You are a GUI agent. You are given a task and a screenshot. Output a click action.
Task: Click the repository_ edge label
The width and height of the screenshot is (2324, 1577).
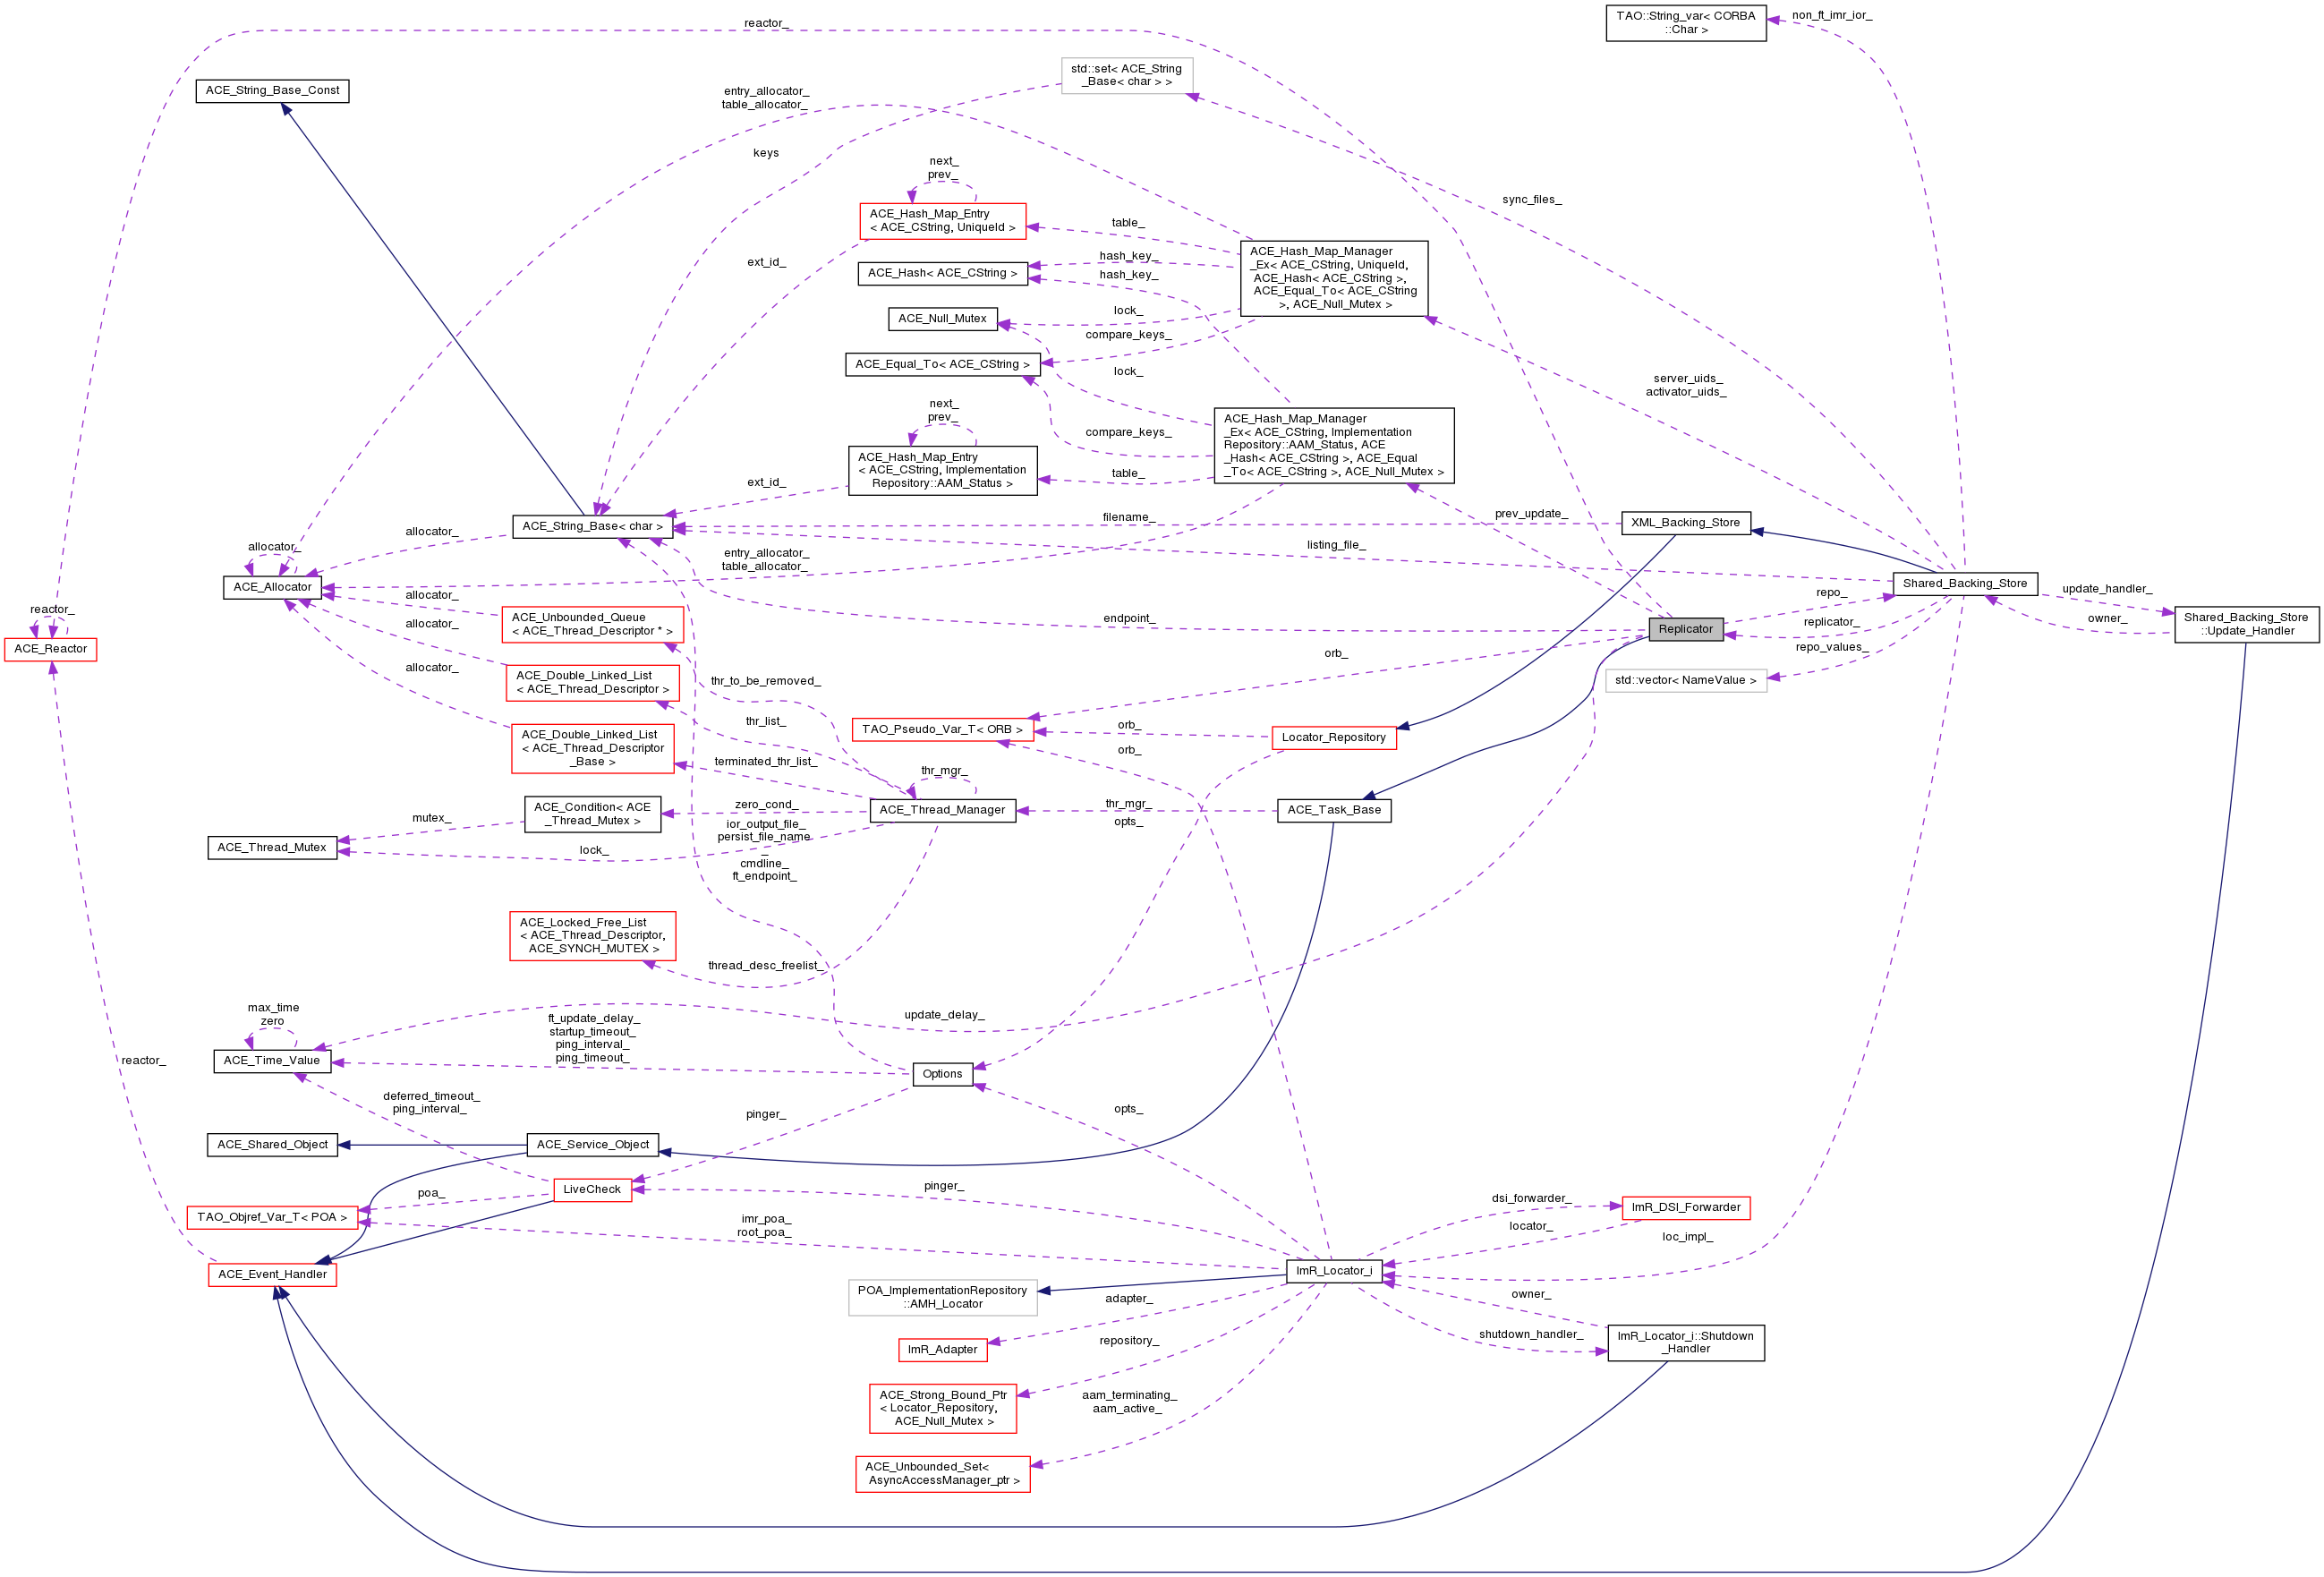1129,1341
